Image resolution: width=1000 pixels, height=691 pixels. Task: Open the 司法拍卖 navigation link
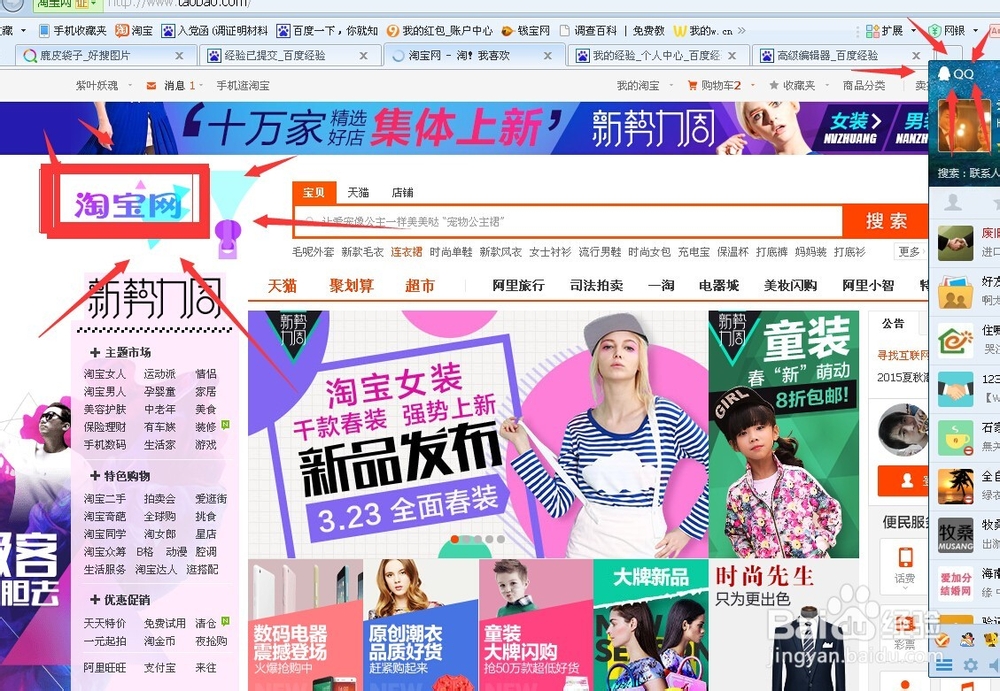596,285
